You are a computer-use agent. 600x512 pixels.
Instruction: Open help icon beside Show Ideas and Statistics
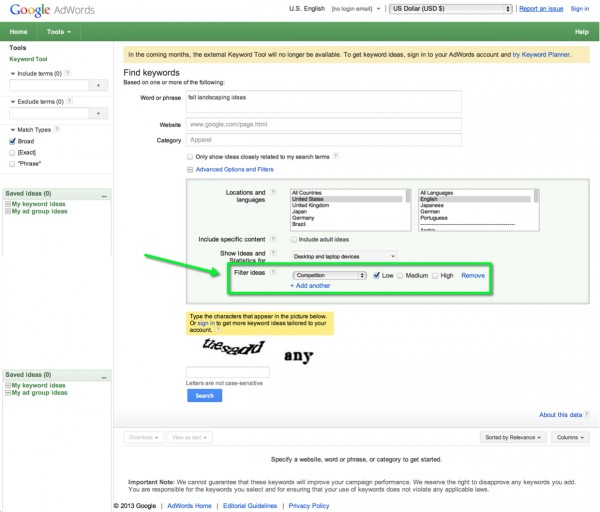click(x=273, y=253)
